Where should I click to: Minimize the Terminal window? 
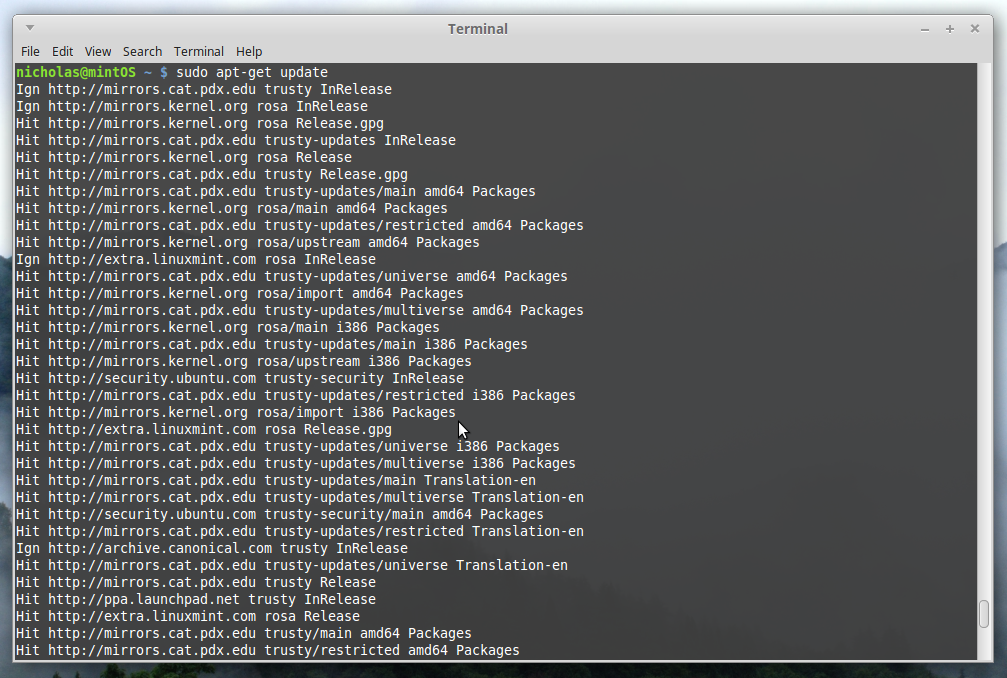point(925,29)
